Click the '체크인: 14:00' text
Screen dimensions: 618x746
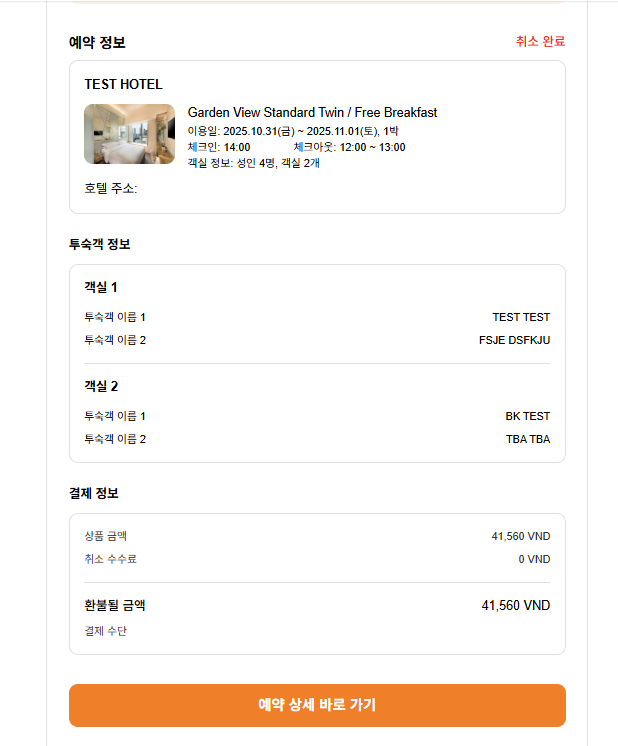(x=219, y=147)
